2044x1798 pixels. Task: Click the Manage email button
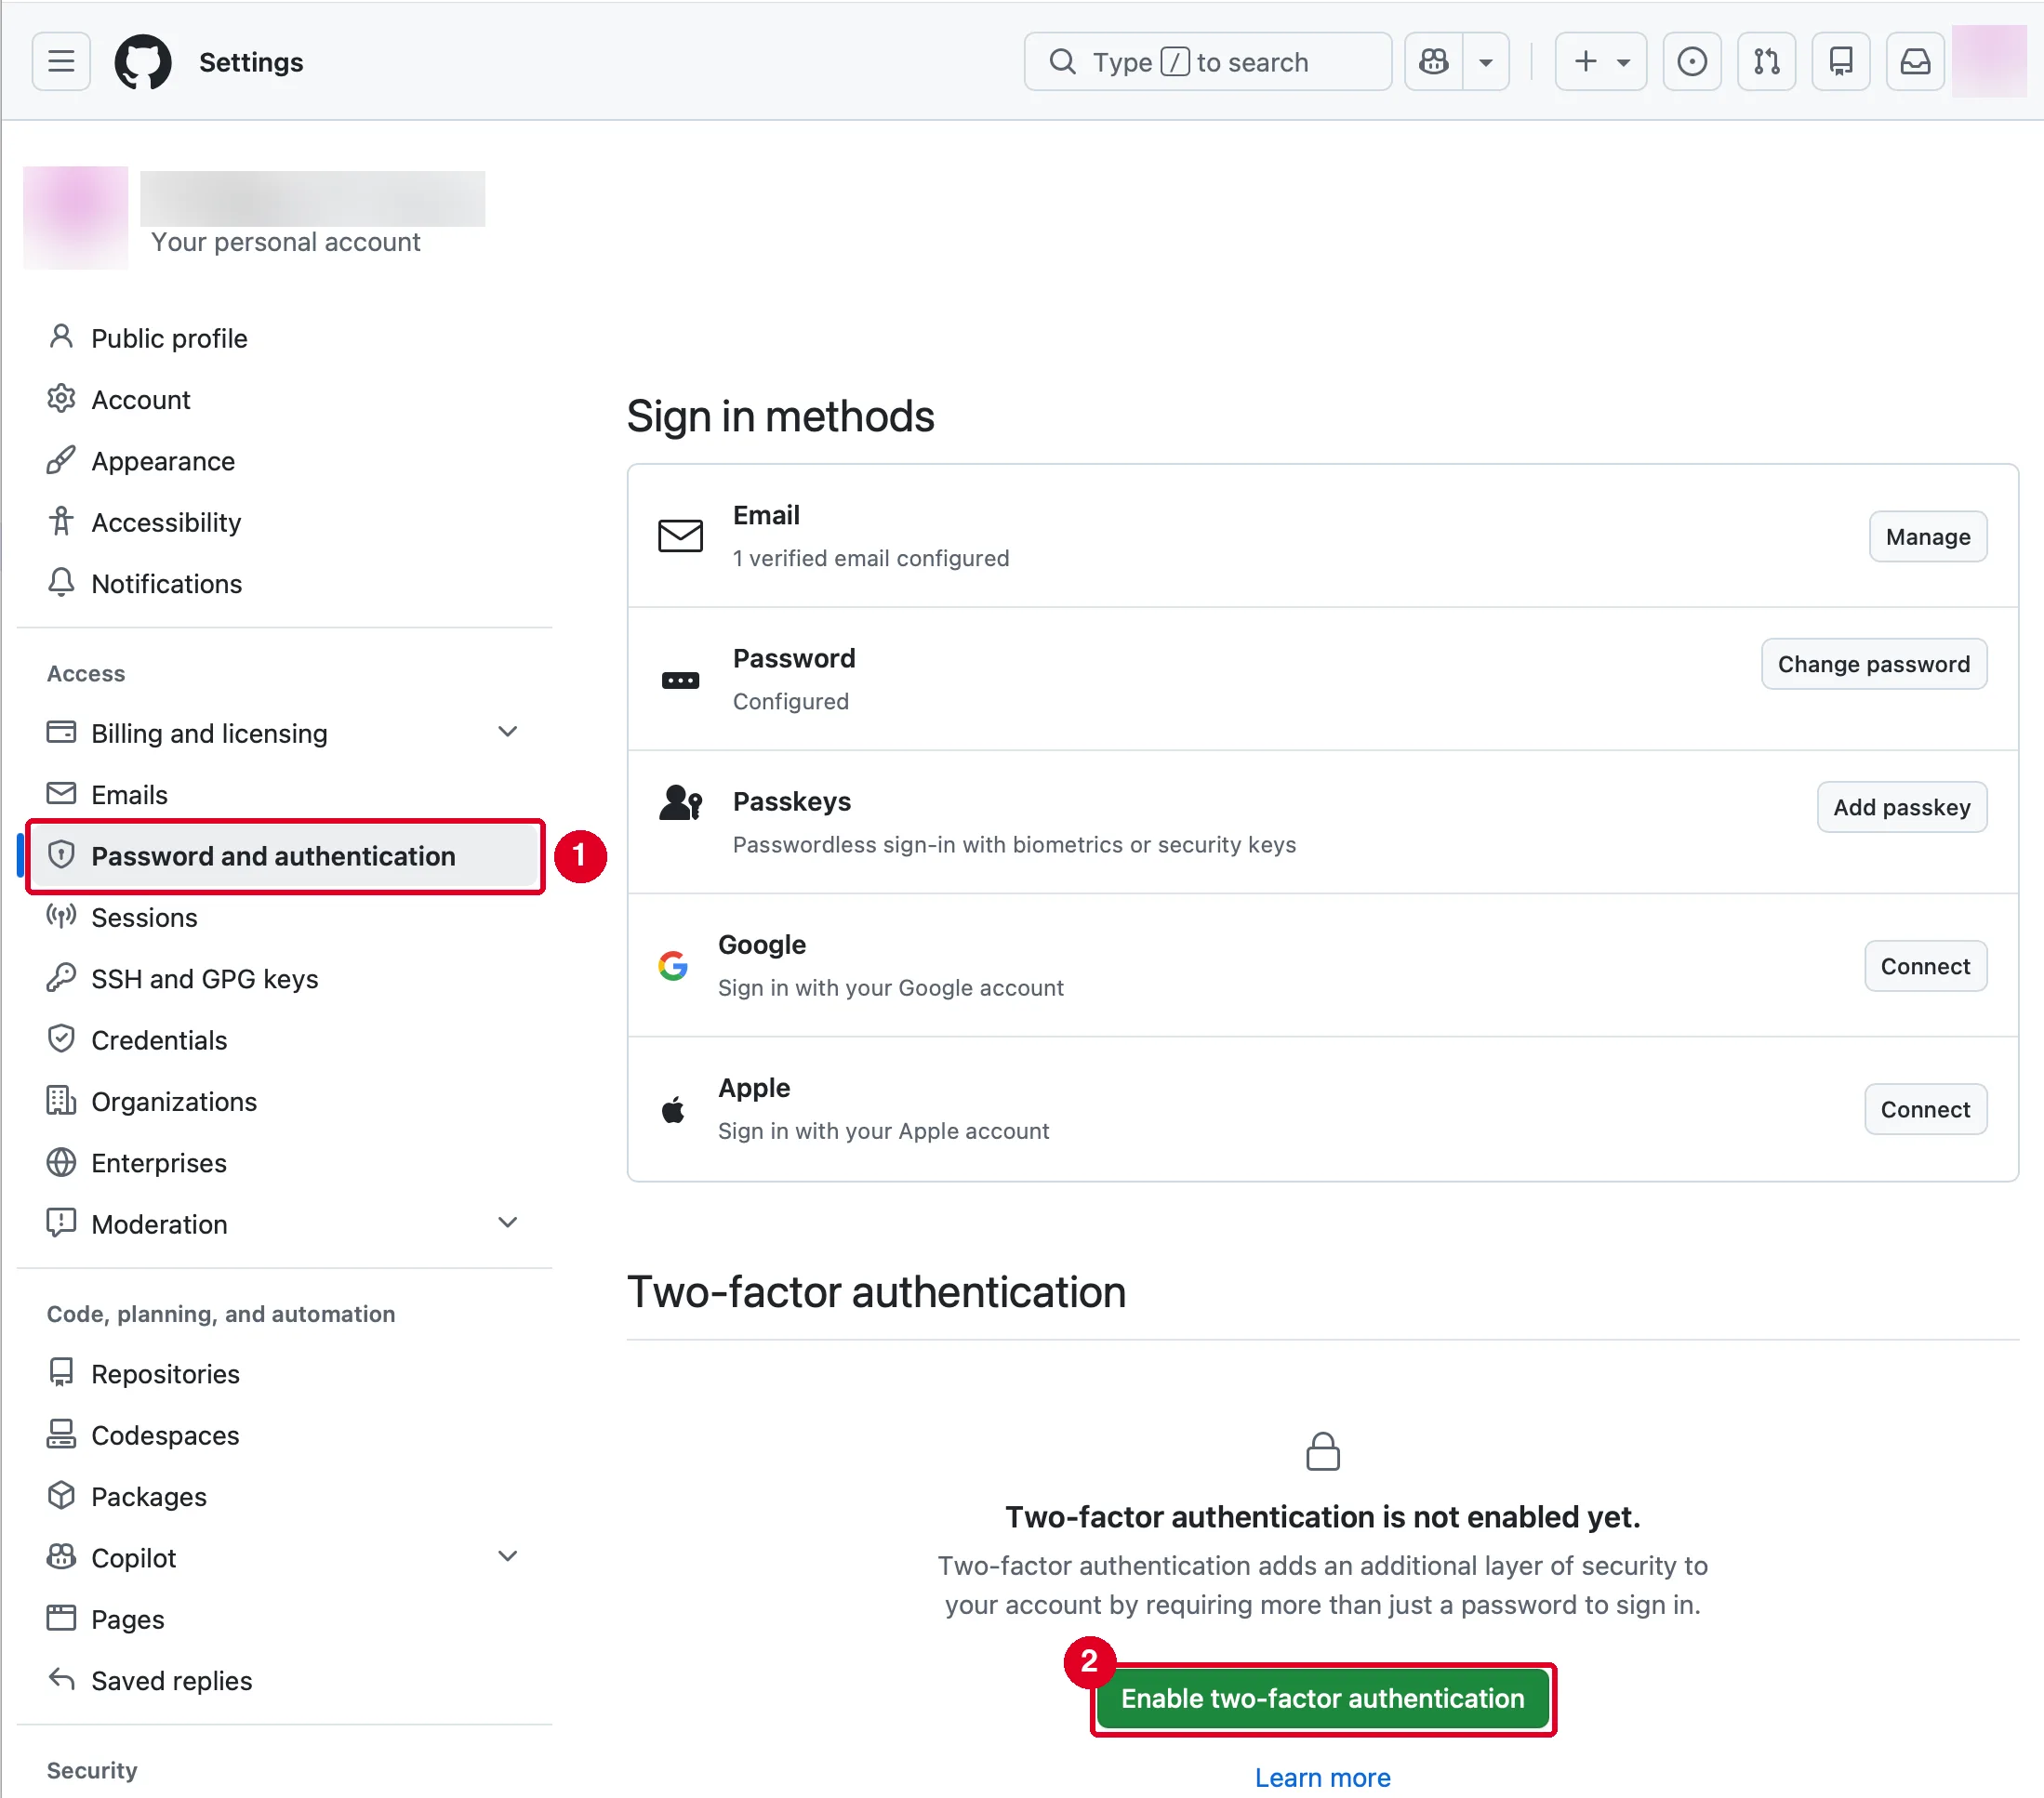point(1927,537)
